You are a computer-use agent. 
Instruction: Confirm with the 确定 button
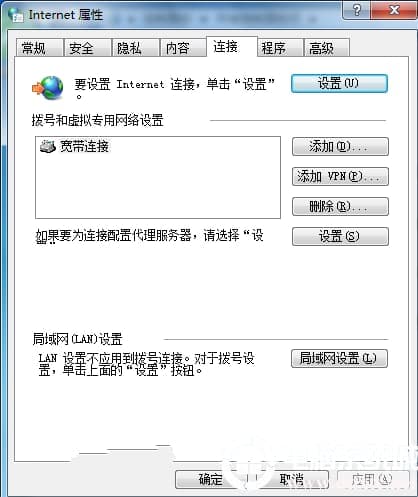pos(210,480)
